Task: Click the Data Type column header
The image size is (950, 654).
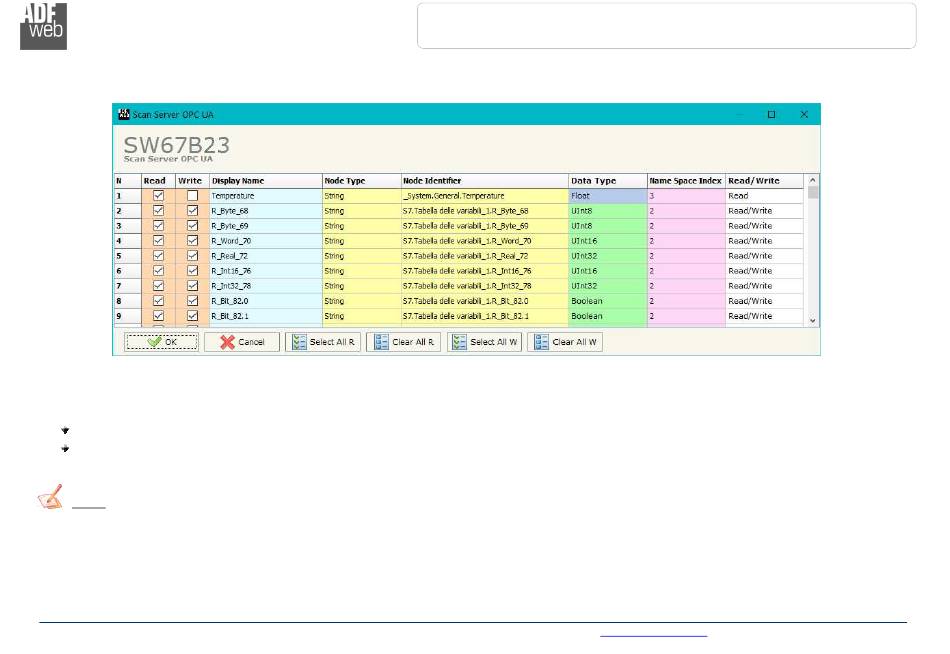Action: point(608,181)
